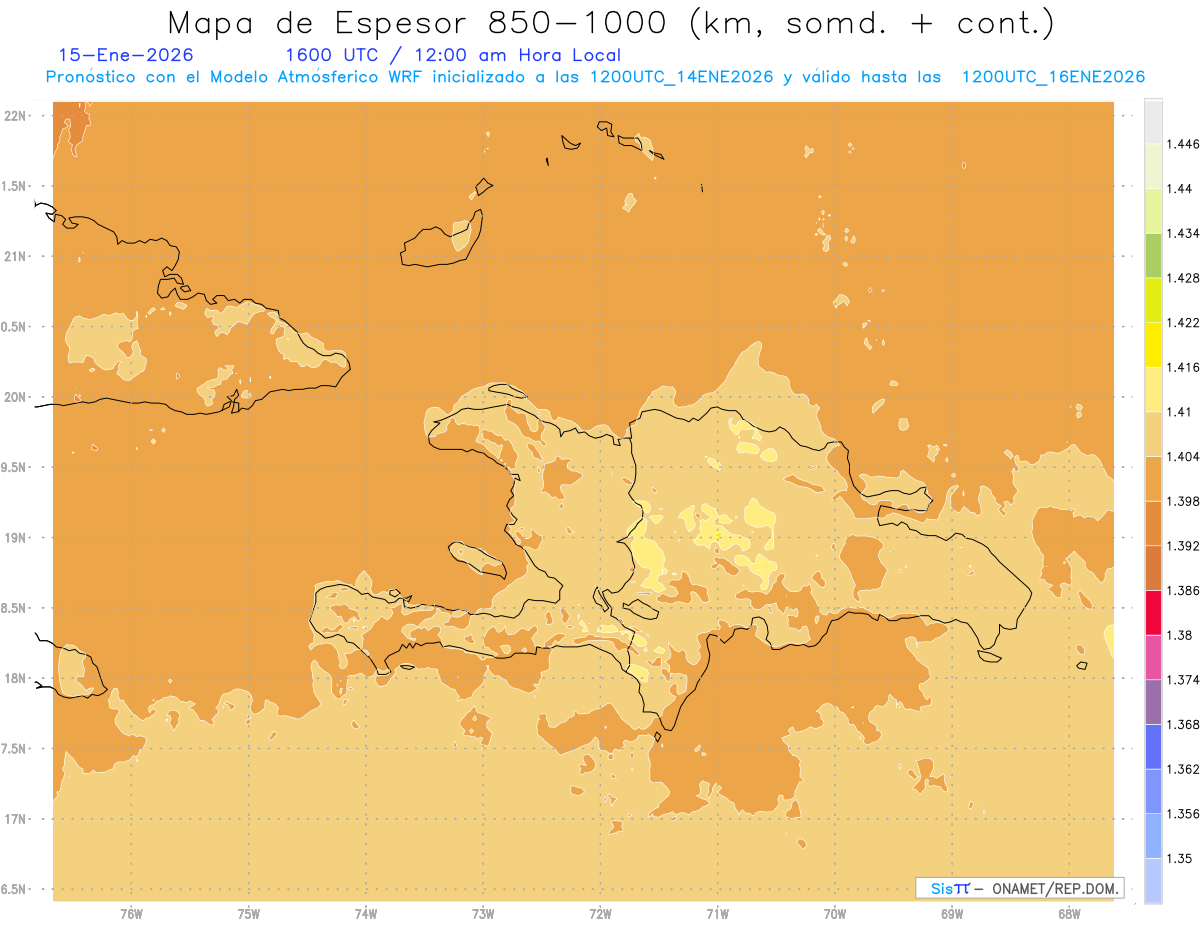This screenshot has height=927, width=1200.
Task: Click the longitude label '69W'
Action: click(x=952, y=913)
